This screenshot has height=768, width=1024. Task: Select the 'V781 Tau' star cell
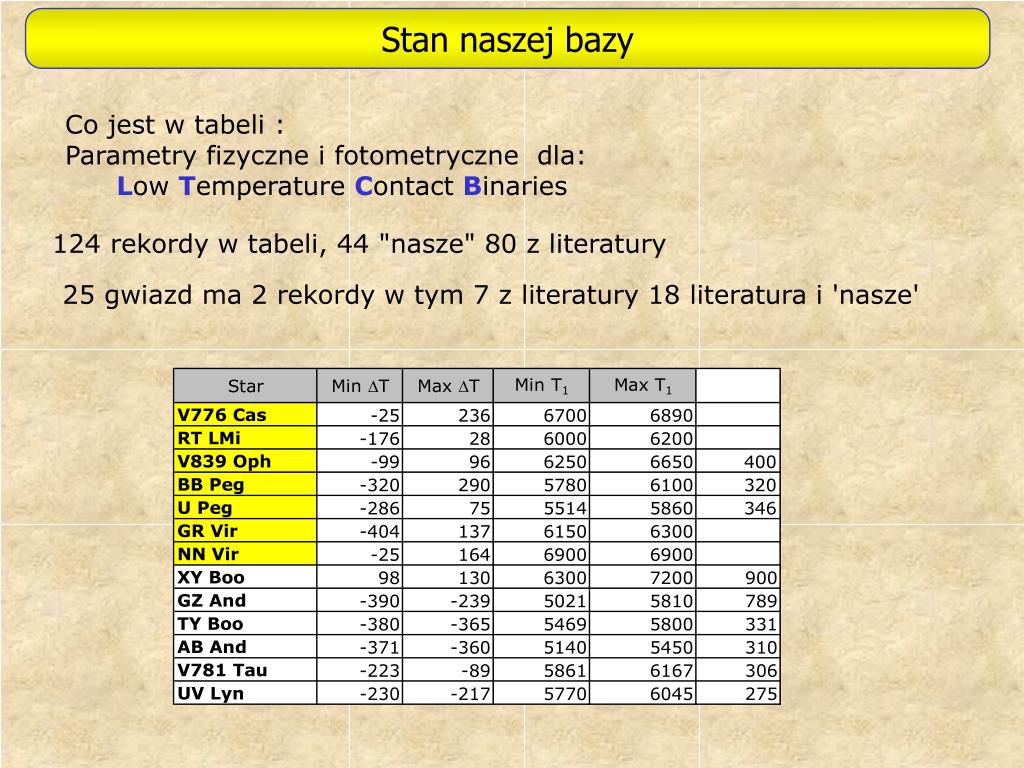tap(246, 669)
